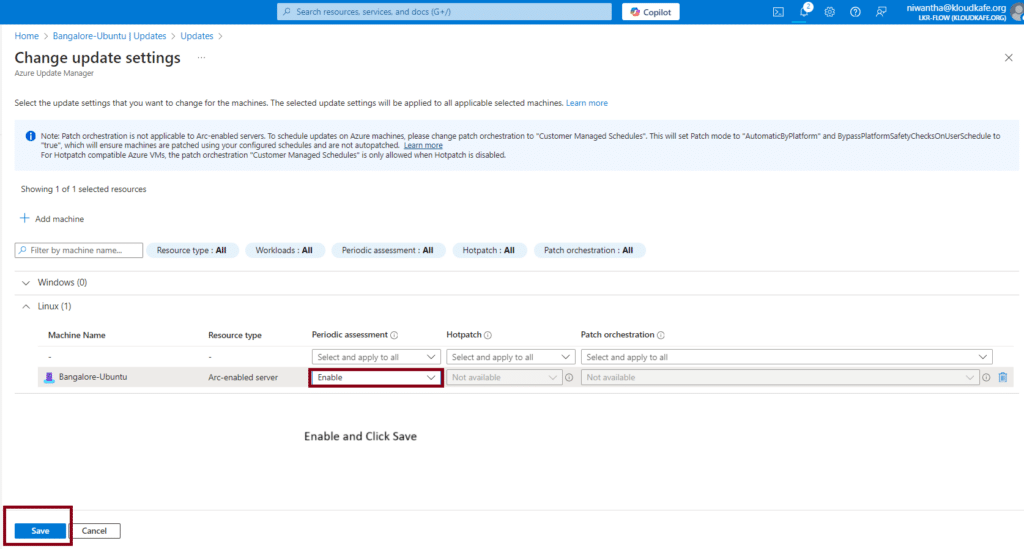Open portal settings gear
The height and width of the screenshot is (549, 1024).
[x=829, y=12]
